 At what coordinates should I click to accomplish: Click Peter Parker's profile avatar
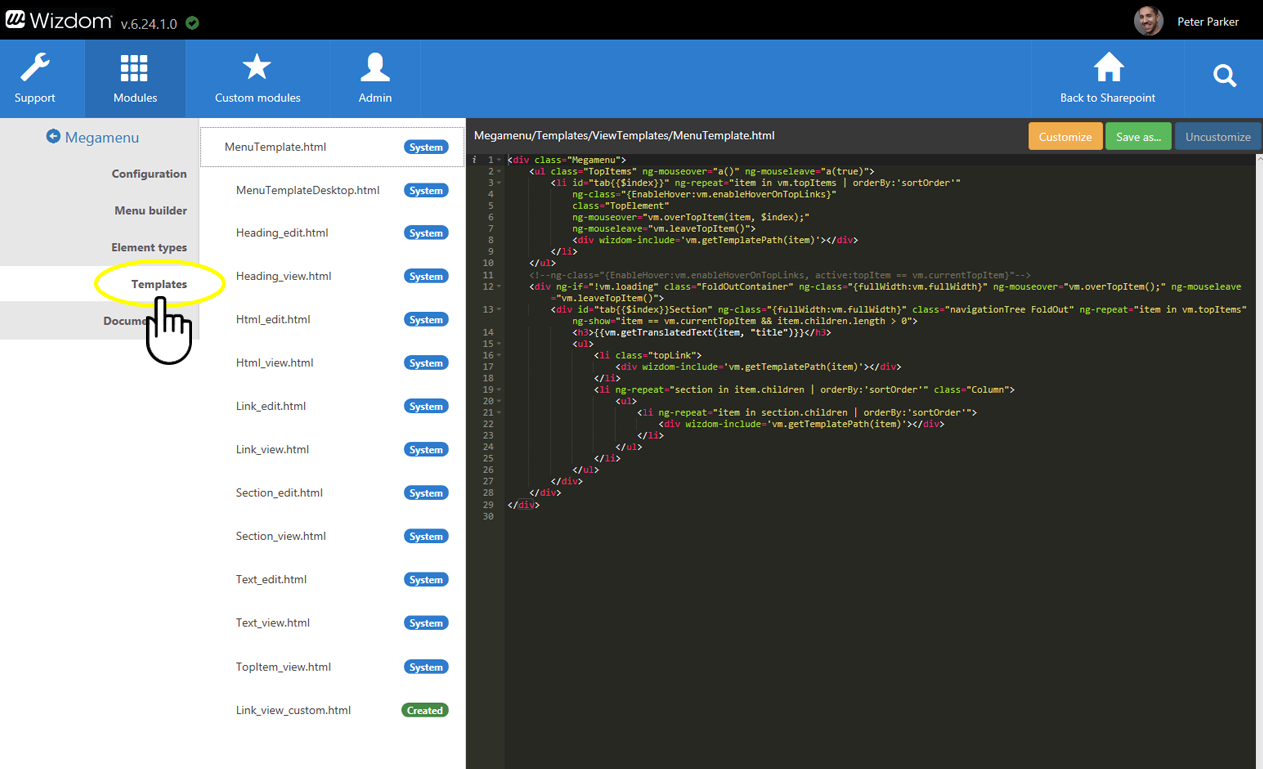[1148, 21]
